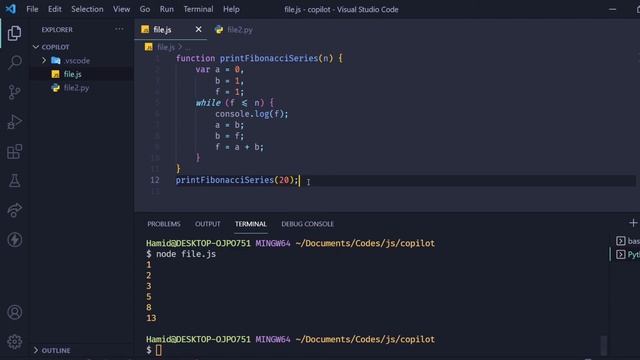Click the VS Code logo icon
Image resolution: width=640 pixels, height=360 pixels.
pyautogui.click(x=11, y=9)
